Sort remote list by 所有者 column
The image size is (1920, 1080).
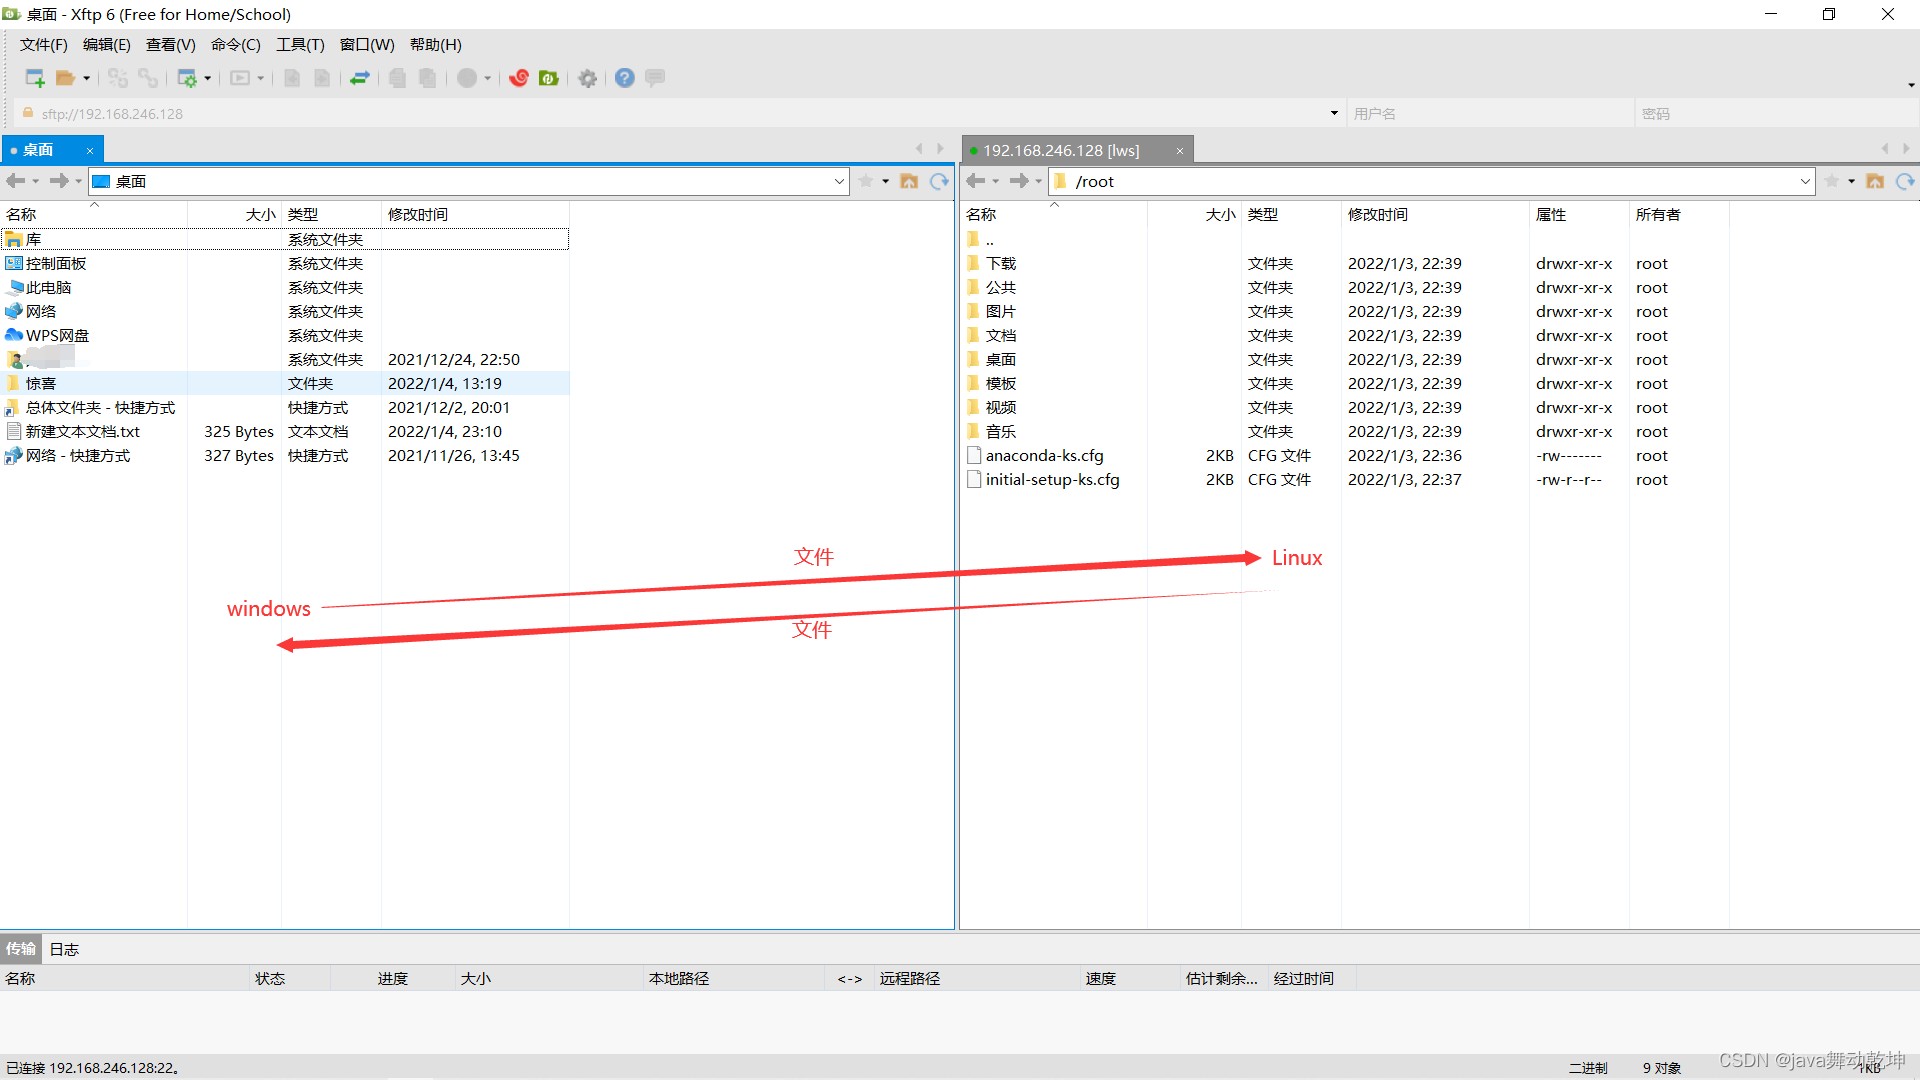[x=1679, y=214]
